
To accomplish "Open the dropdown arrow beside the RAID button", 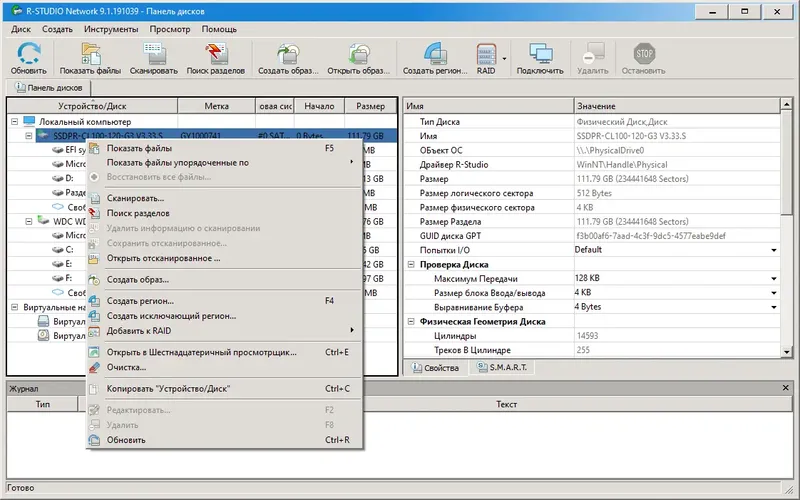I will pos(504,59).
